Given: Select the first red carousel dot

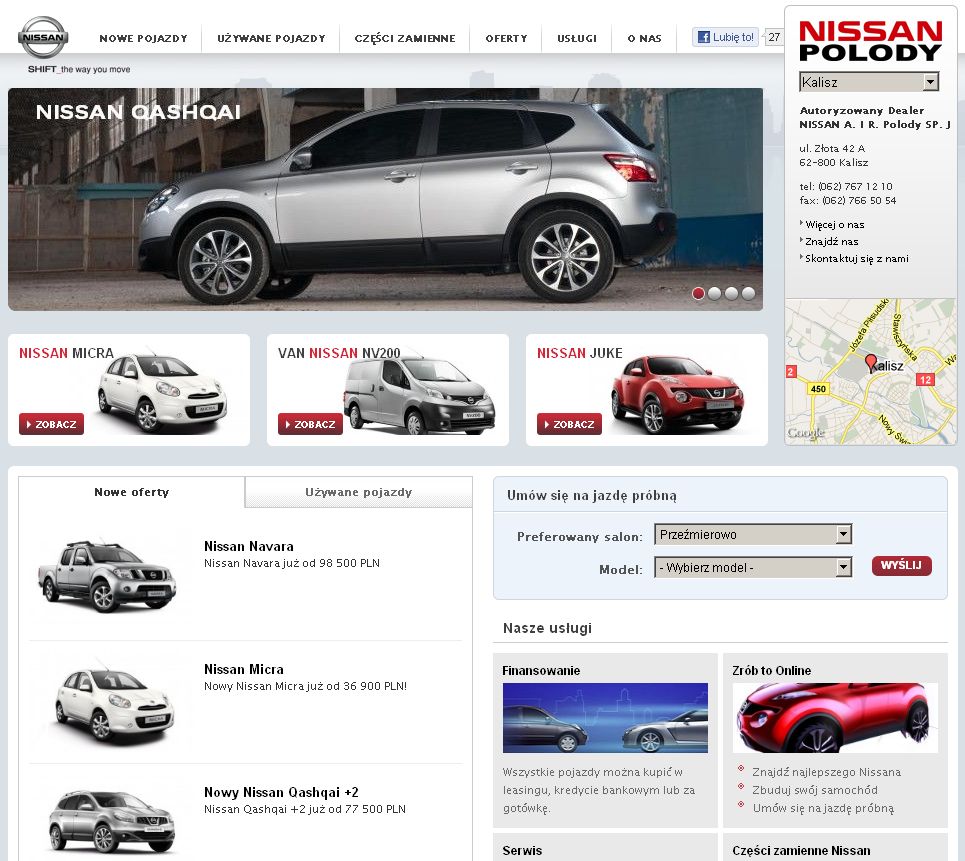Looking at the screenshot, I should click(x=698, y=293).
